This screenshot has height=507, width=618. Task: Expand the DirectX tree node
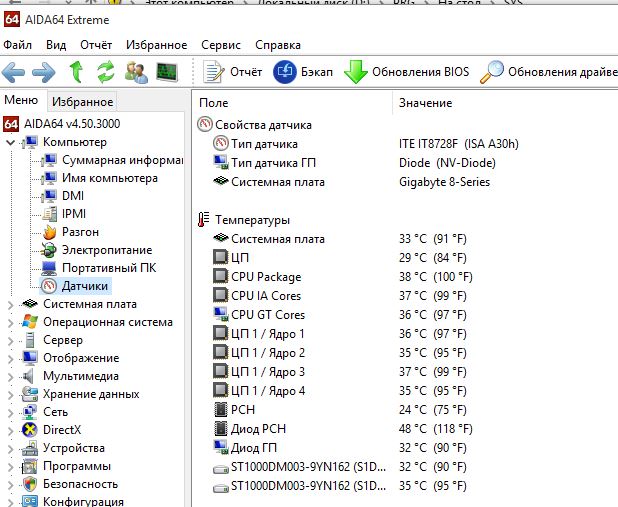pos(11,430)
